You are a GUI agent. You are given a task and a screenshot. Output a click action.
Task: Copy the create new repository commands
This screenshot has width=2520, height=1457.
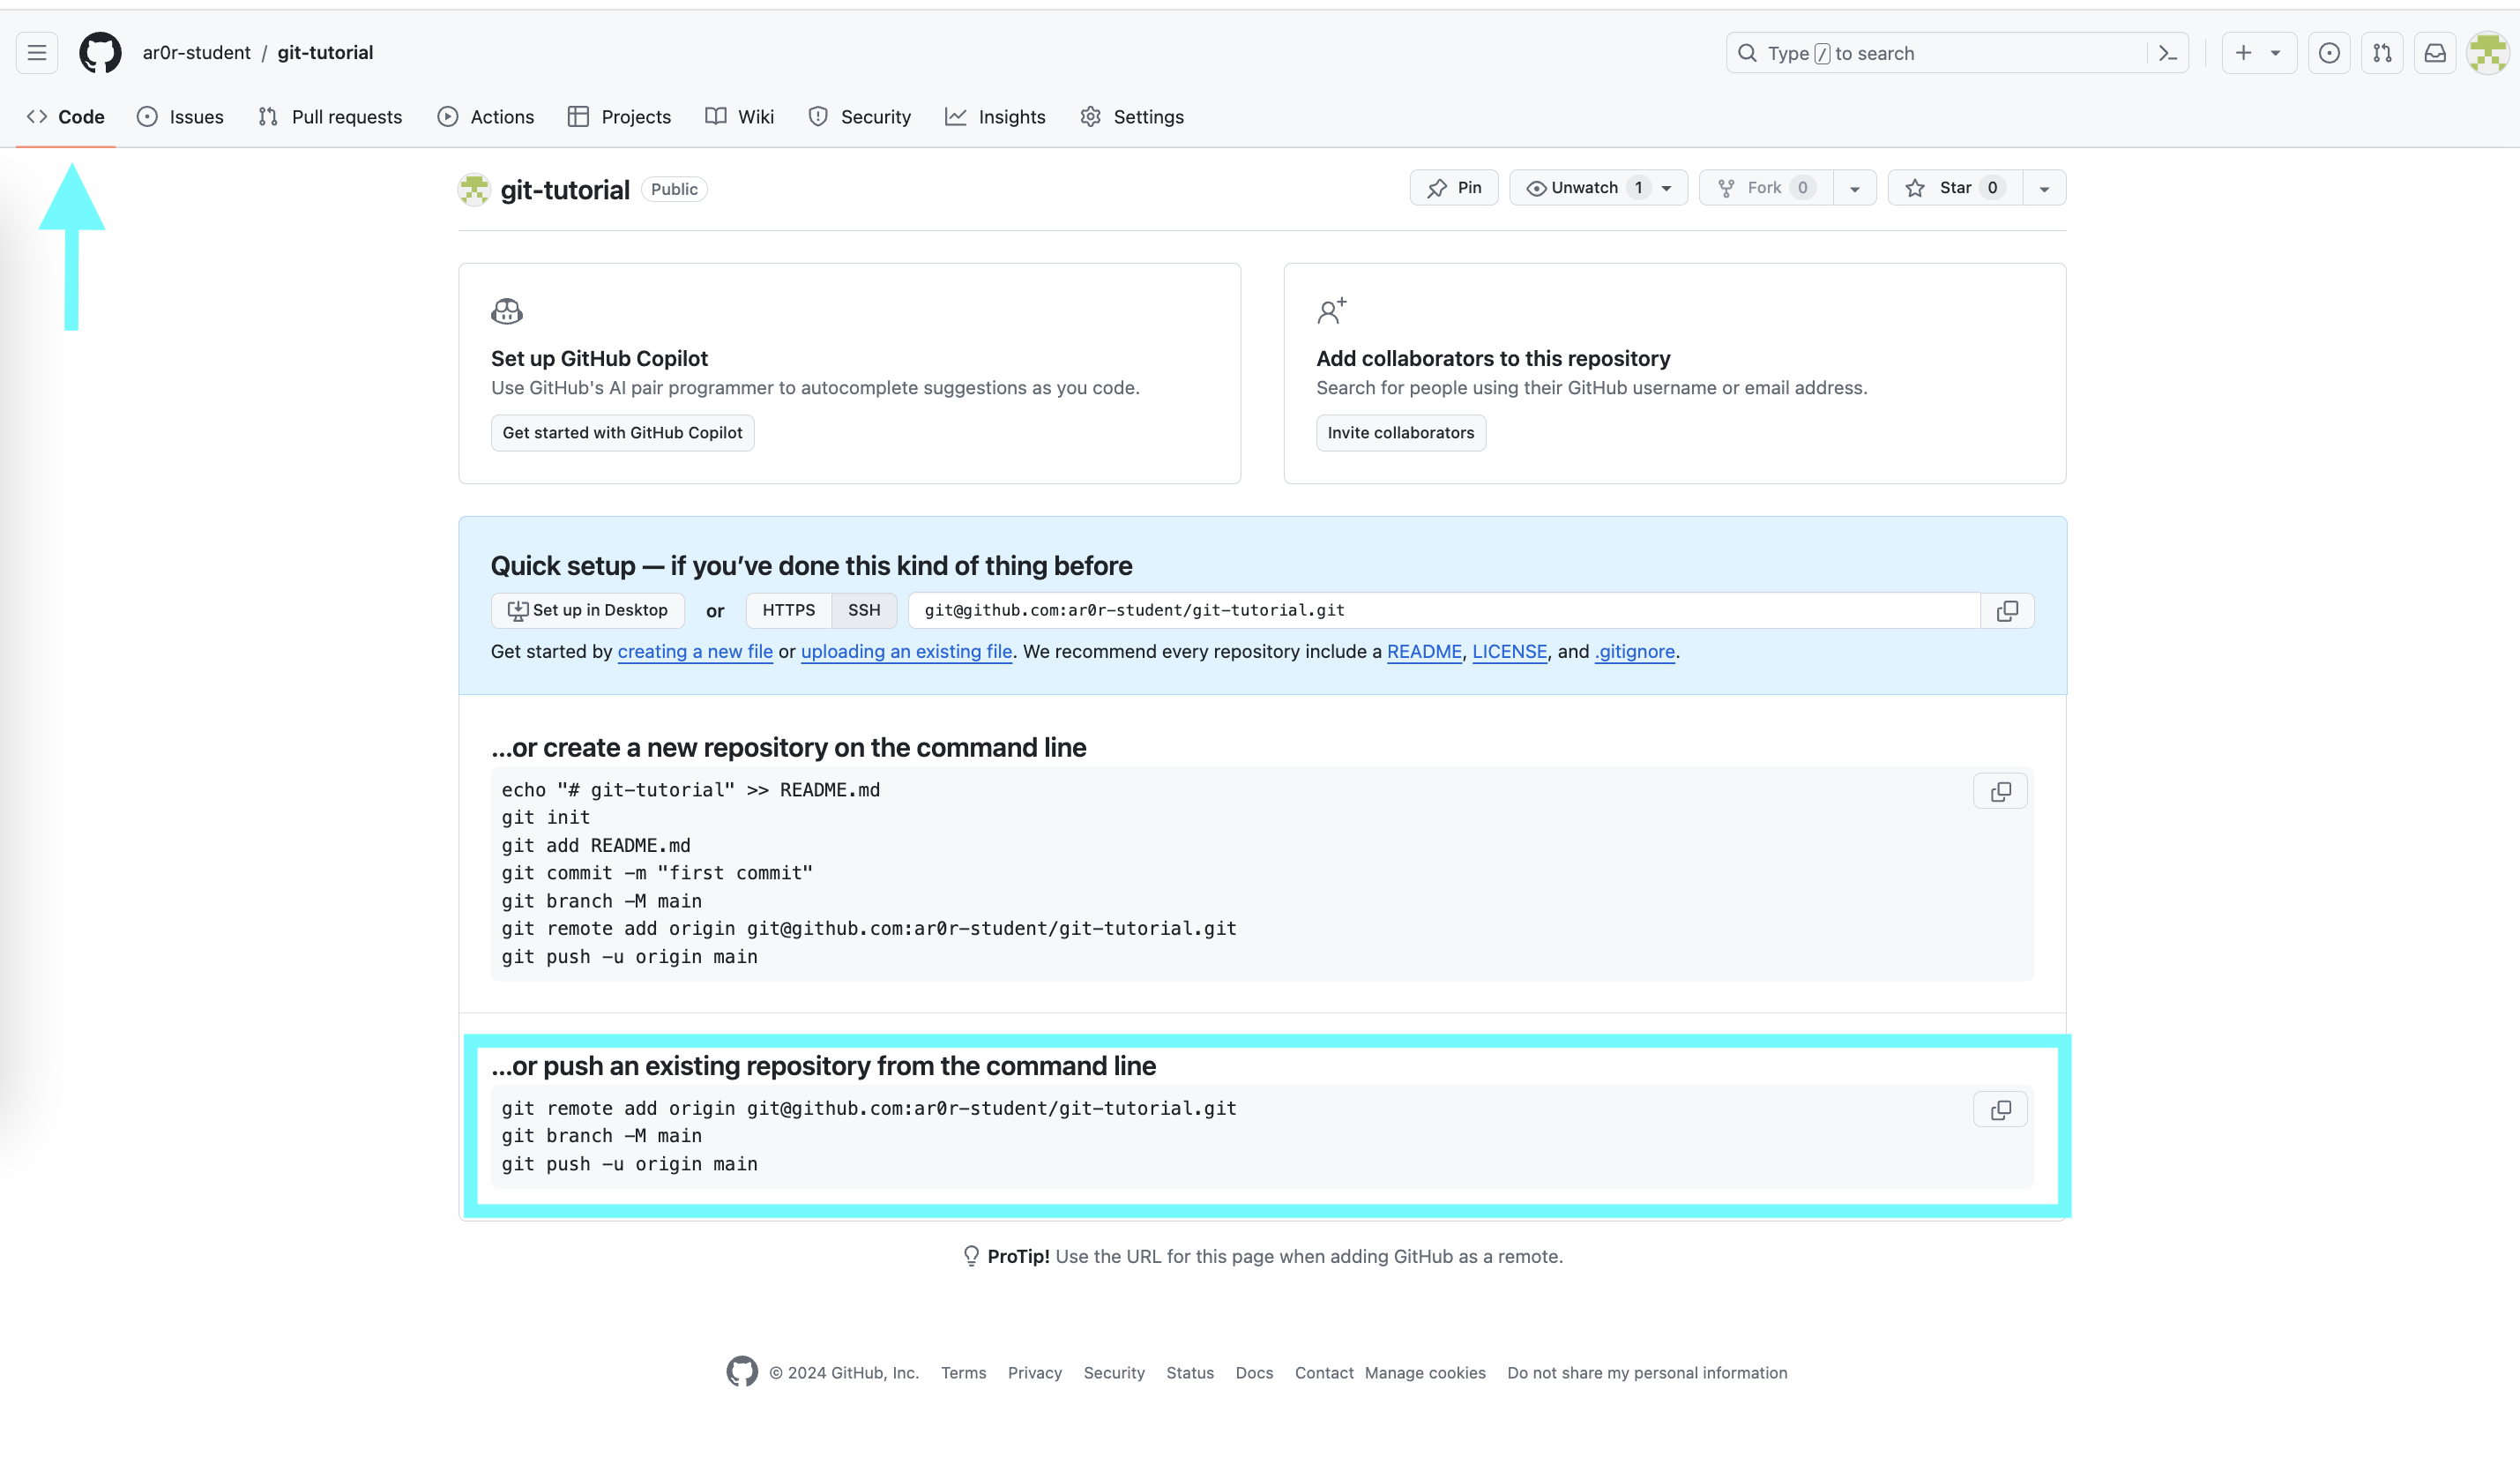(x=2000, y=792)
